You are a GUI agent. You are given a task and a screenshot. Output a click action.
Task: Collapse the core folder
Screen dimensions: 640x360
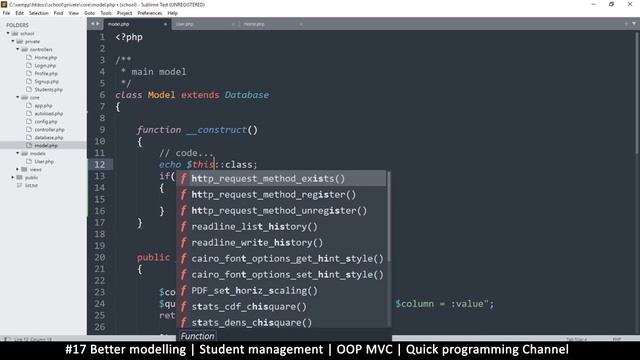(18, 98)
